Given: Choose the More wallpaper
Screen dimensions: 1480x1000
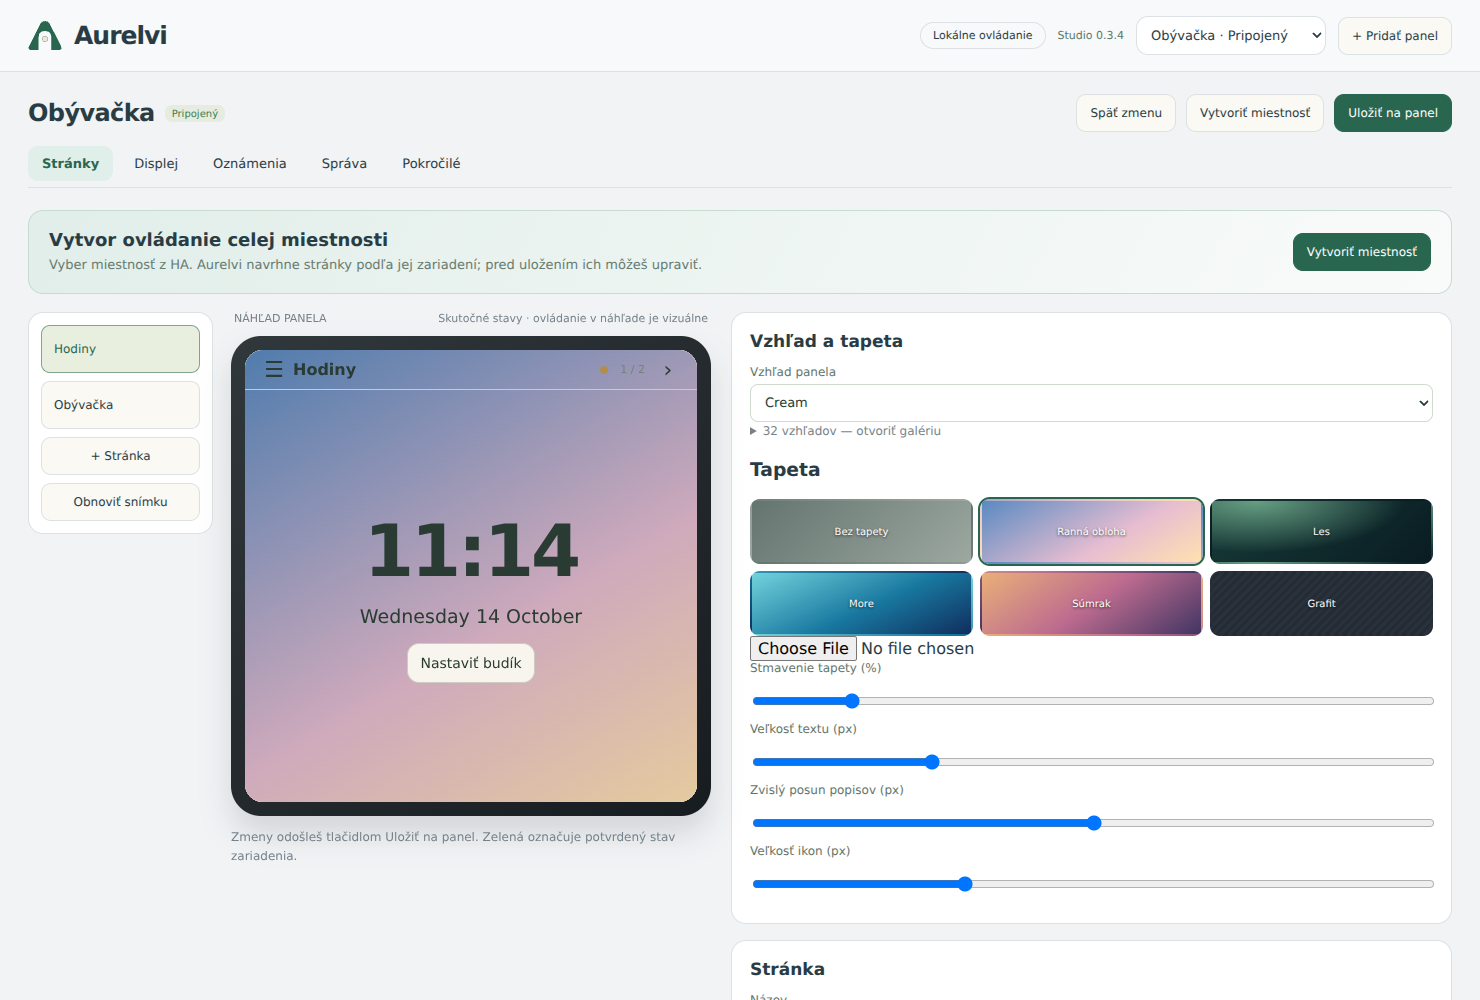Looking at the screenshot, I should click(861, 604).
